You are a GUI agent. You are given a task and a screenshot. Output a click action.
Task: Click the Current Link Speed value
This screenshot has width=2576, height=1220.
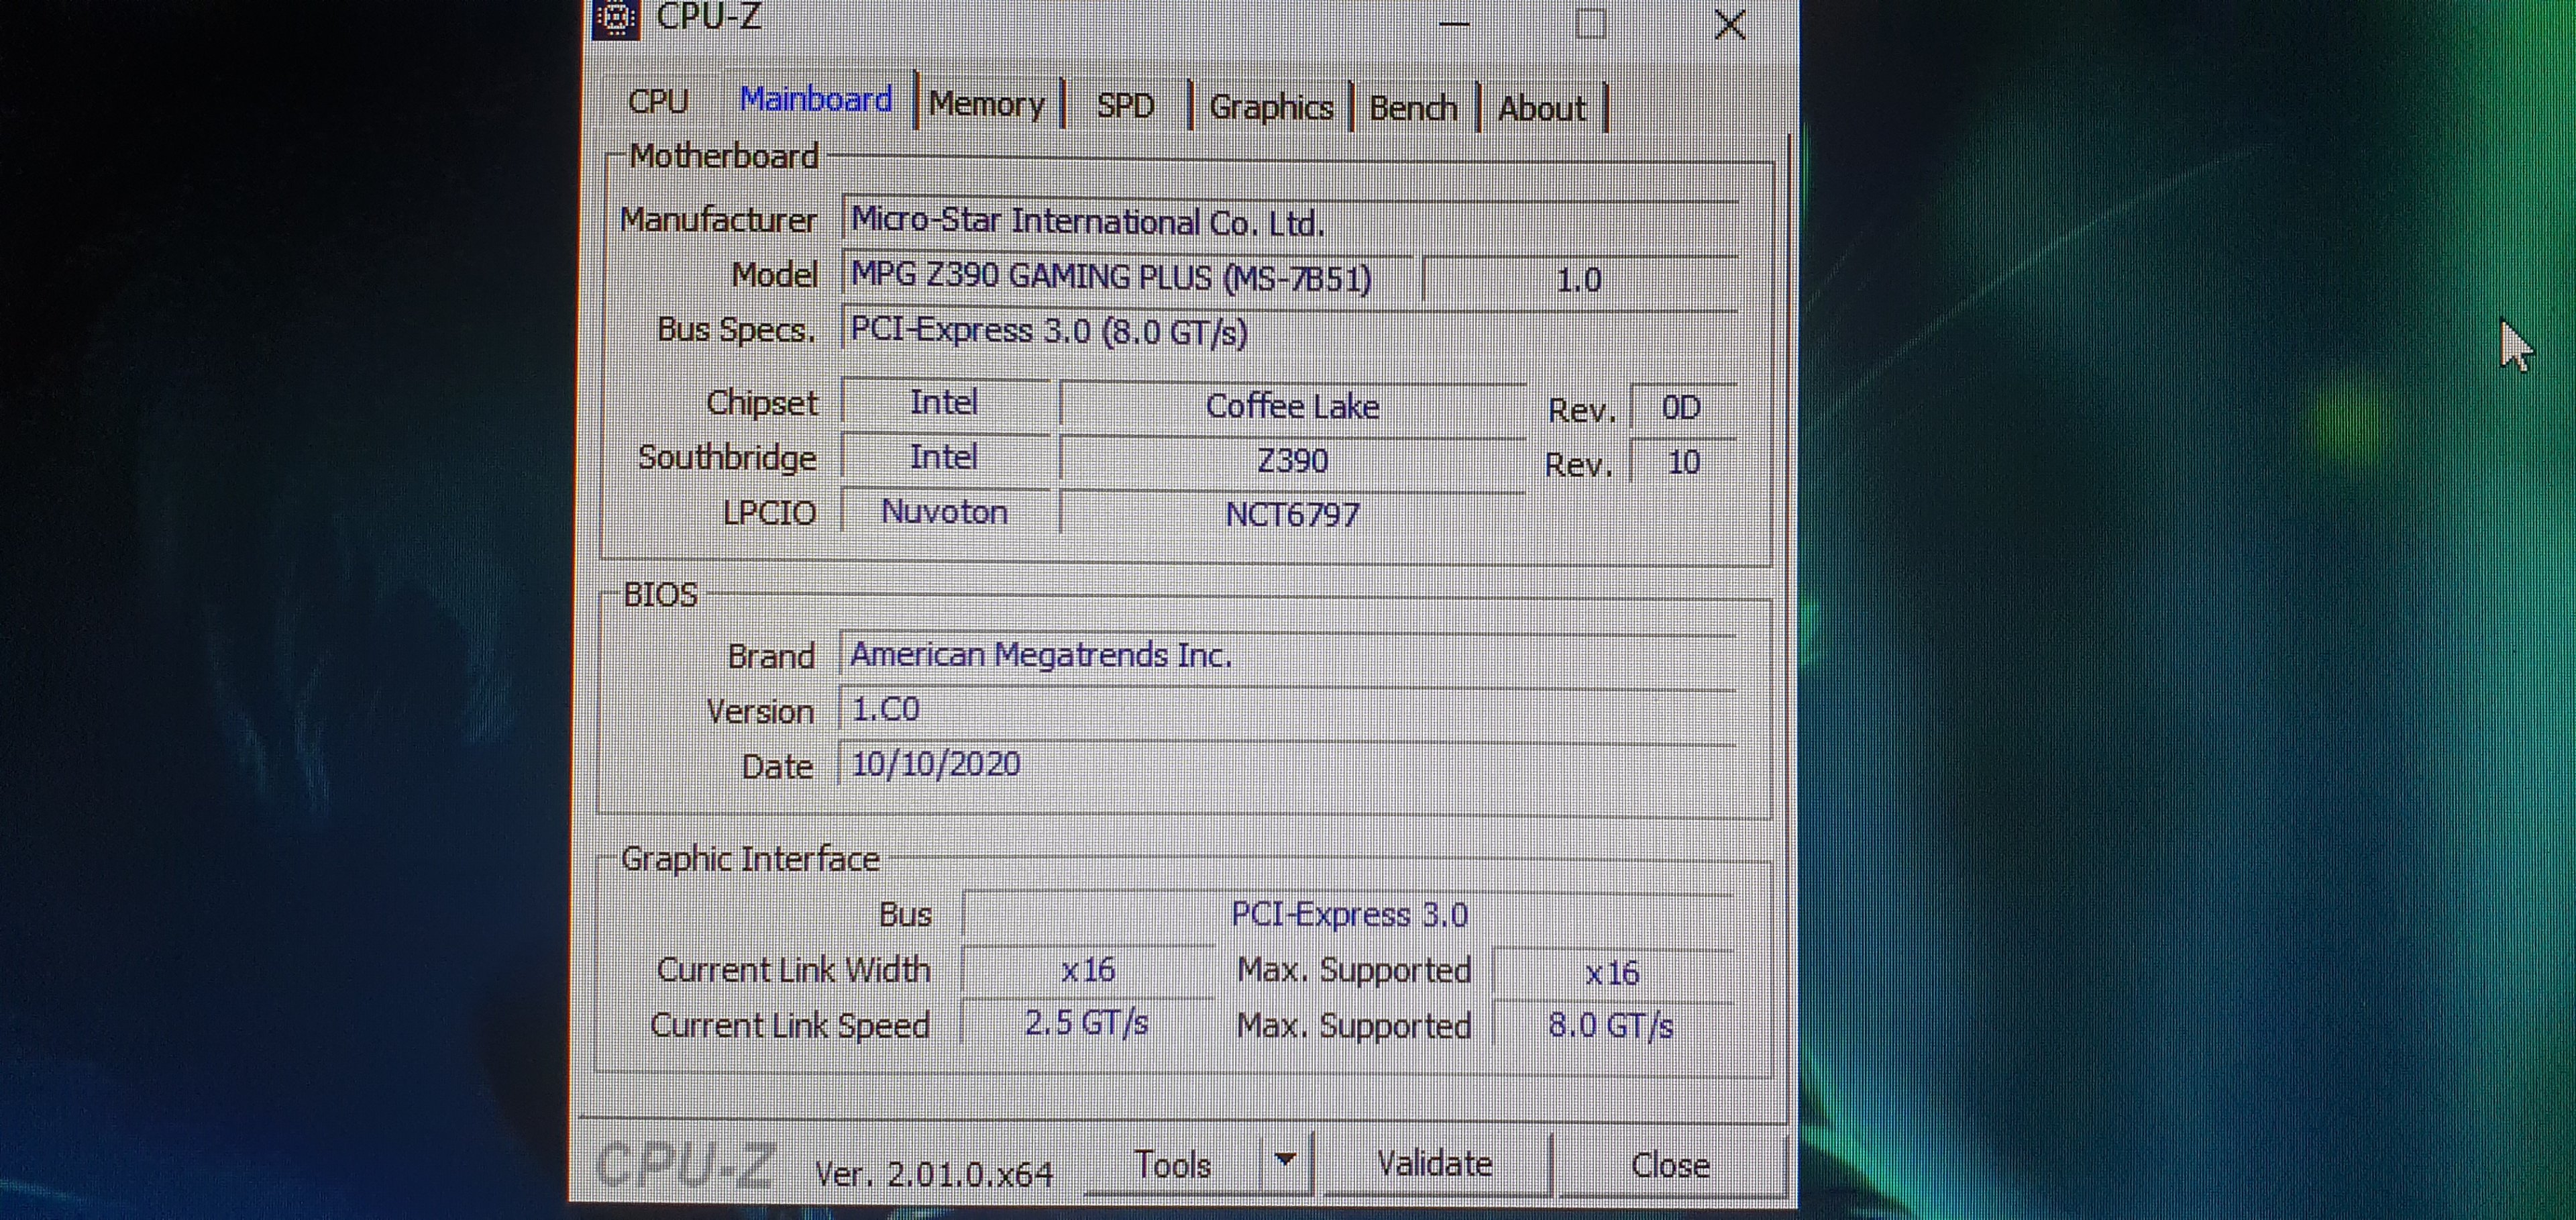click(x=1086, y=1023)
